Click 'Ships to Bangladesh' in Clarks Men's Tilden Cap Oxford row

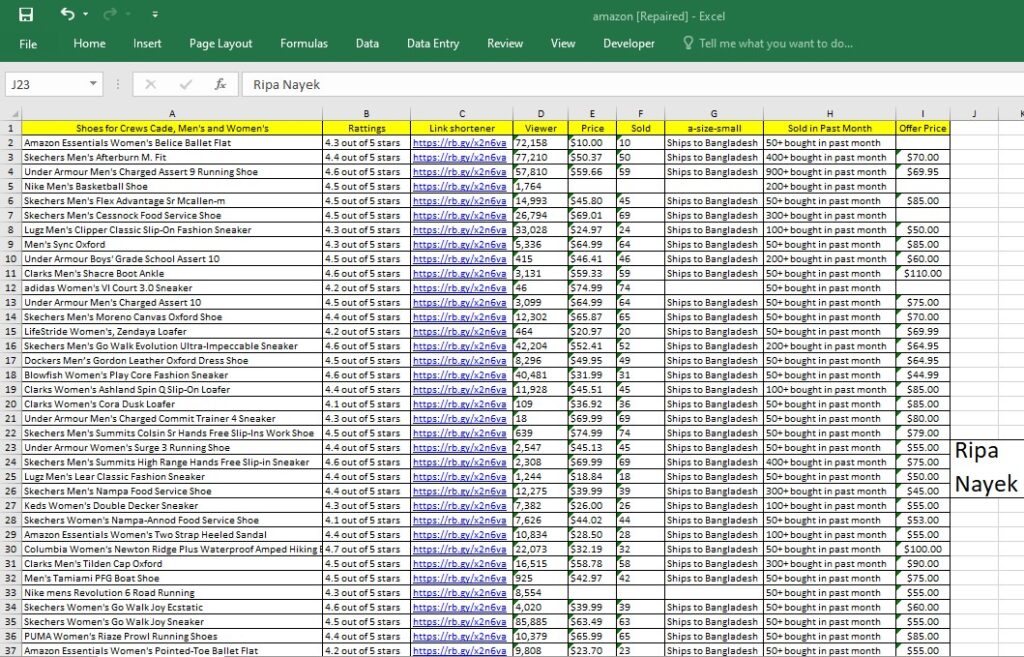(714, 564)
